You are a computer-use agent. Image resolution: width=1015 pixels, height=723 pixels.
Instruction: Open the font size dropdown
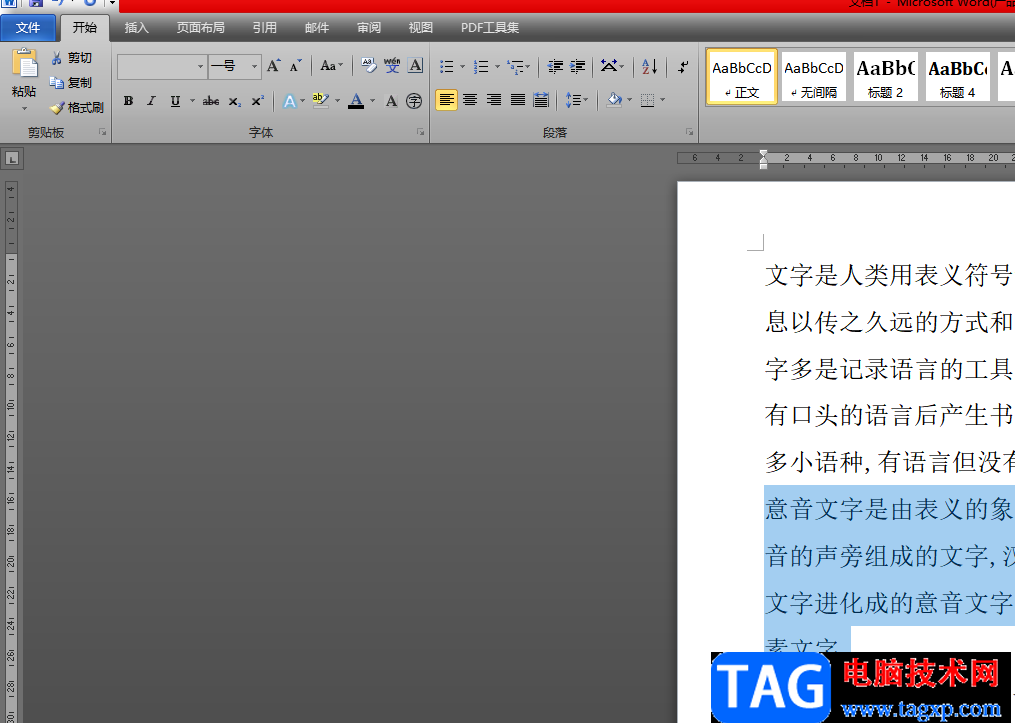point(254,67)
